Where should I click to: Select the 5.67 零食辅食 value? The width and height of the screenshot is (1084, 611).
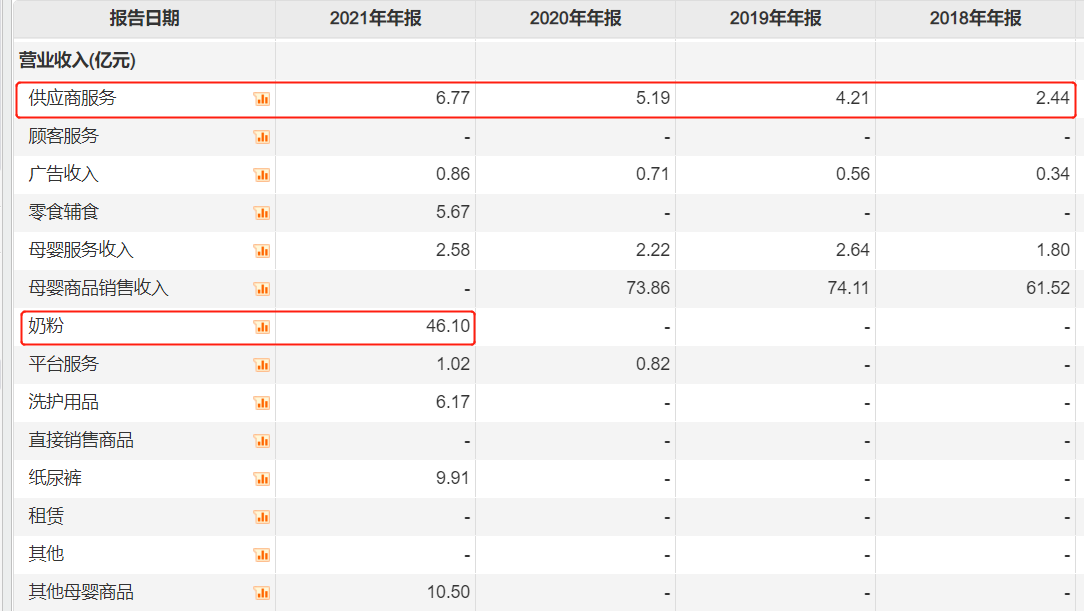point(453,212)
